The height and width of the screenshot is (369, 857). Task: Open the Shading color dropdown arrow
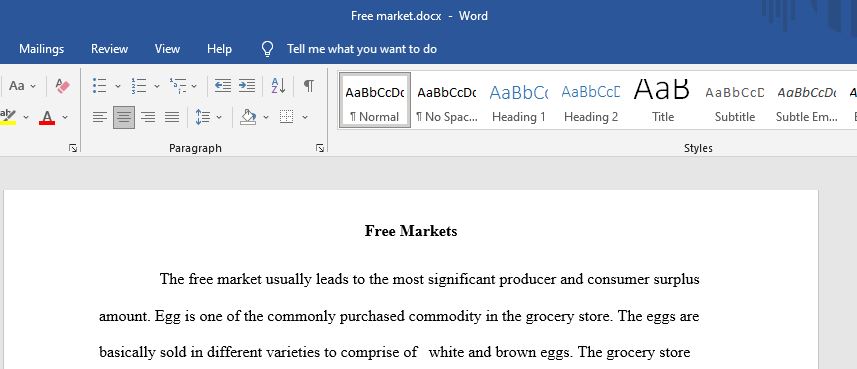pos(266,117)
